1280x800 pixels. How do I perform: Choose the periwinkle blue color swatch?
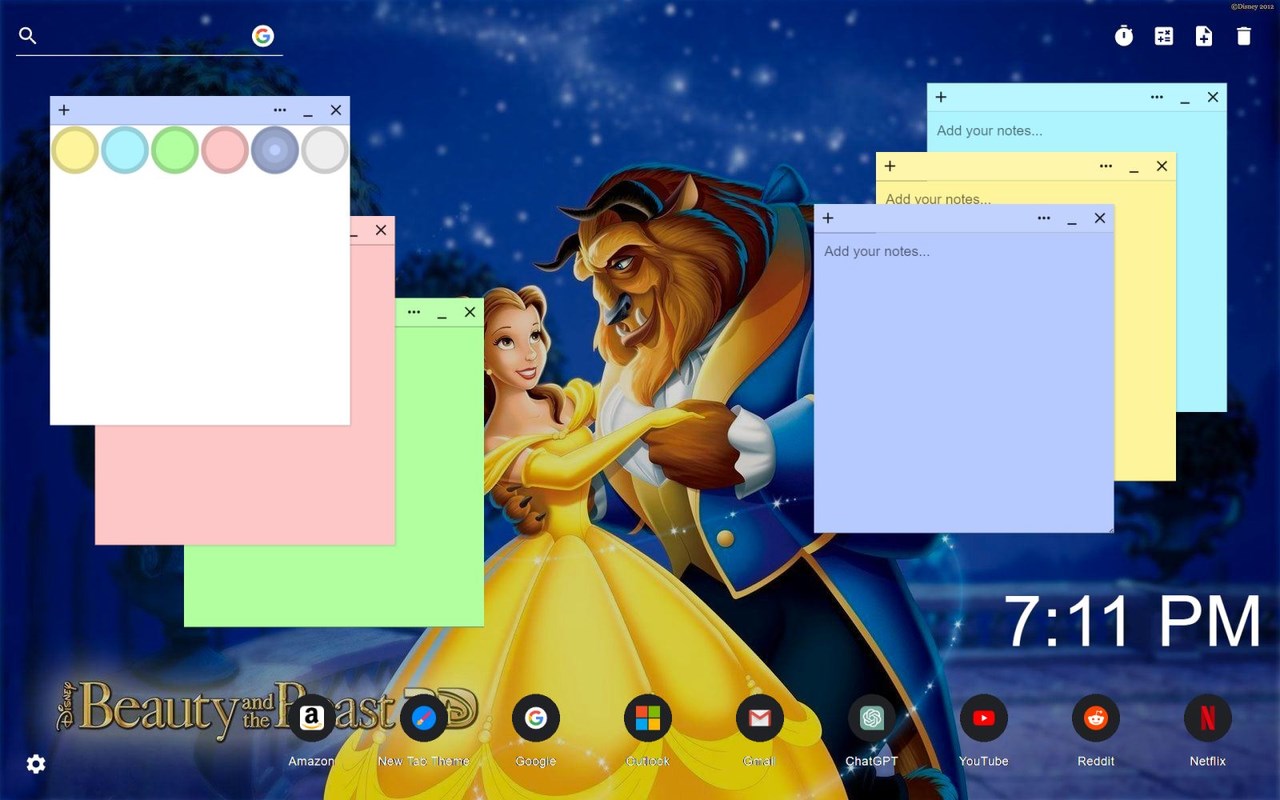point(275,150)
